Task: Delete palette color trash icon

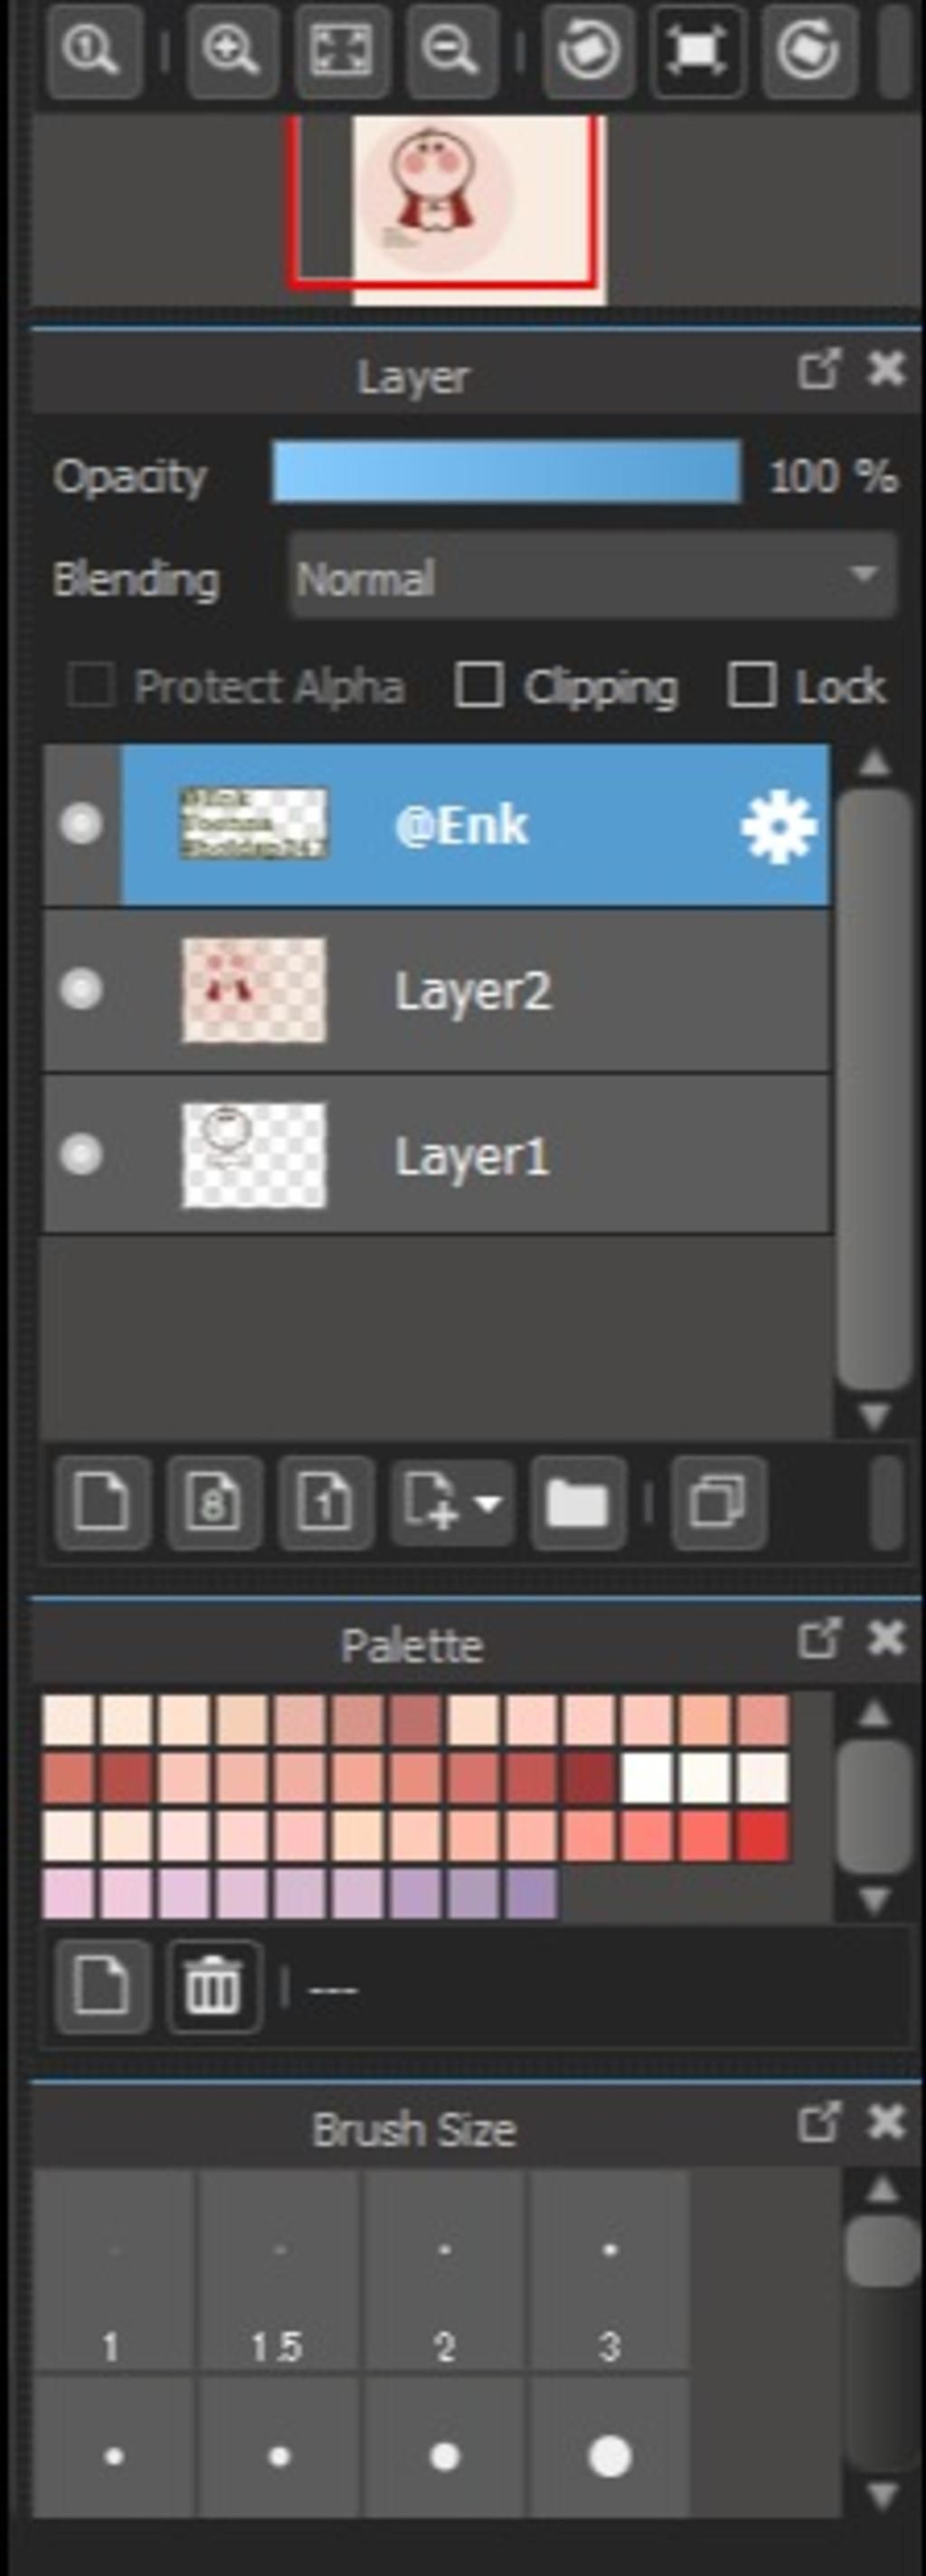Action: 215,1987
